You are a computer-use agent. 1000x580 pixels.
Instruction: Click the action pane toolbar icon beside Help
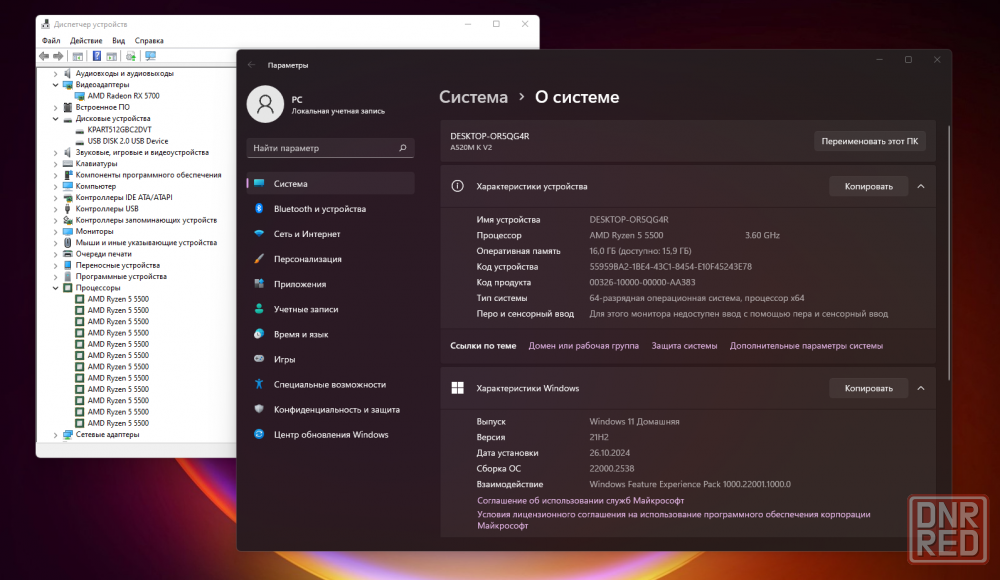point(112,56)
